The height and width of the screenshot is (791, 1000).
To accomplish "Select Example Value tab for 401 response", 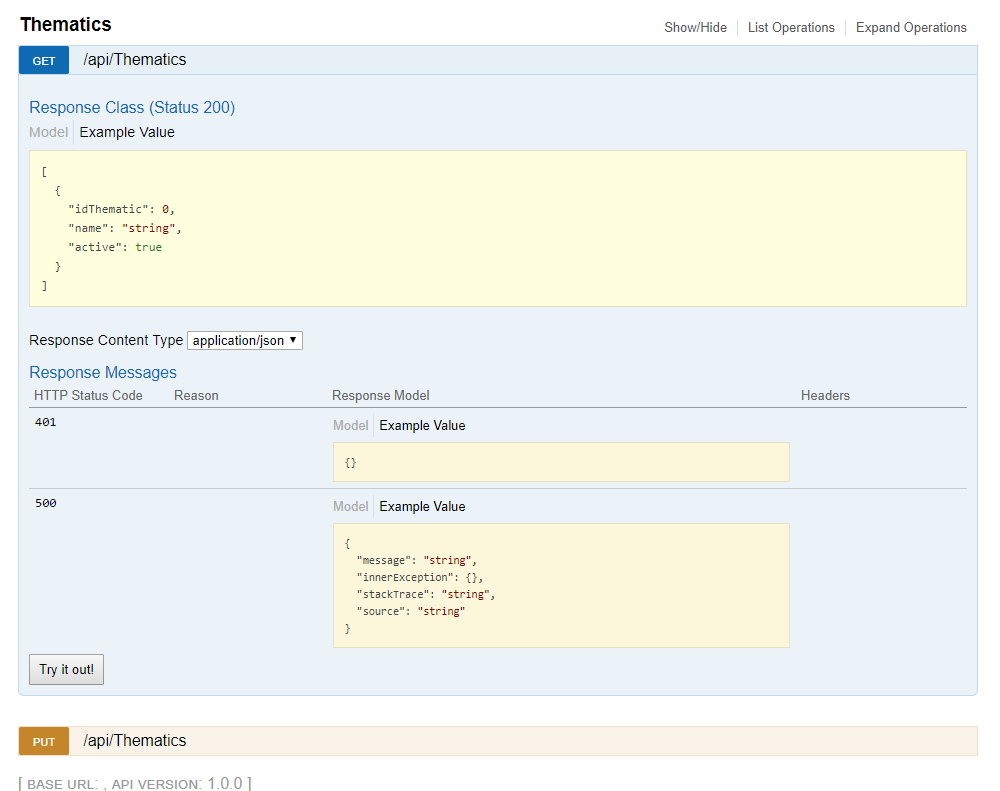I will click(x=422, y=425).
